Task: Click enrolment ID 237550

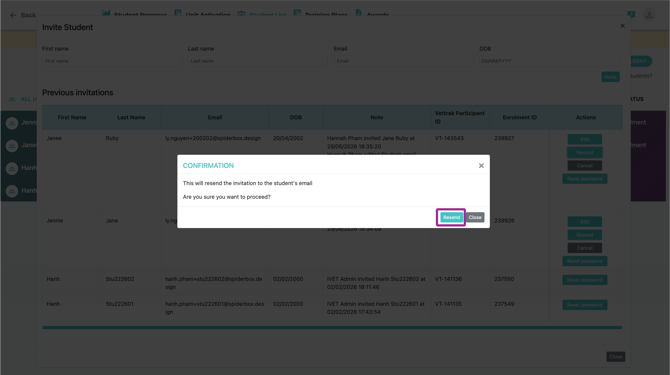Action: click(504, 279)
